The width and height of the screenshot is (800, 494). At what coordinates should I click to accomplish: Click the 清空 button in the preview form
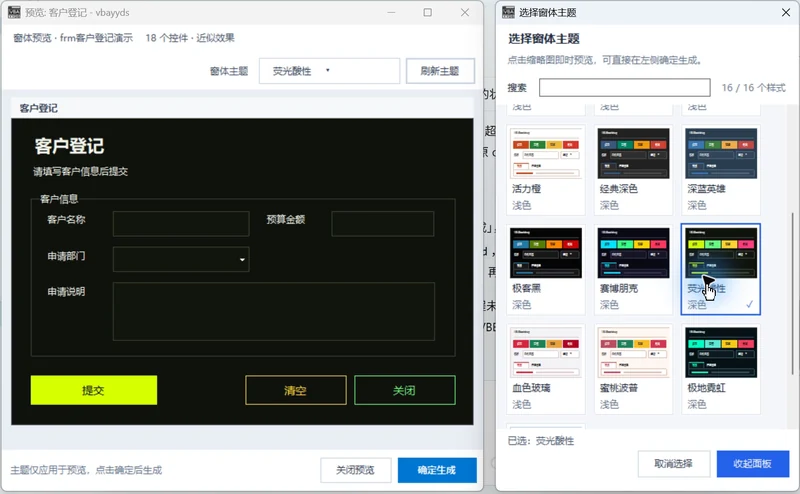[x=295, y=390]
